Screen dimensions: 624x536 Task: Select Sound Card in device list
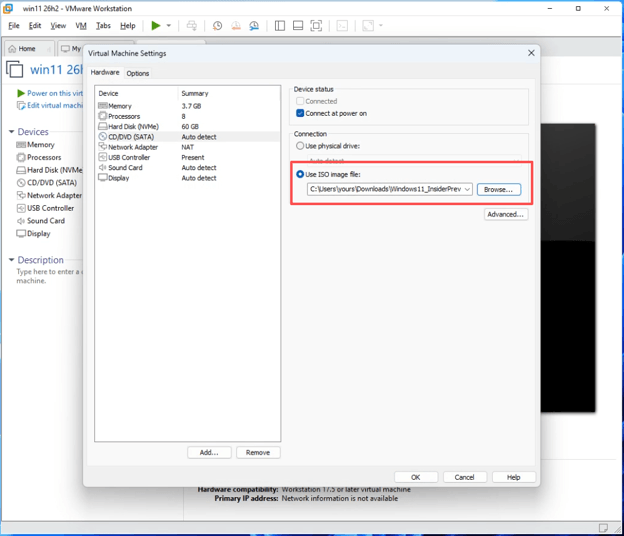pos(187,168)
